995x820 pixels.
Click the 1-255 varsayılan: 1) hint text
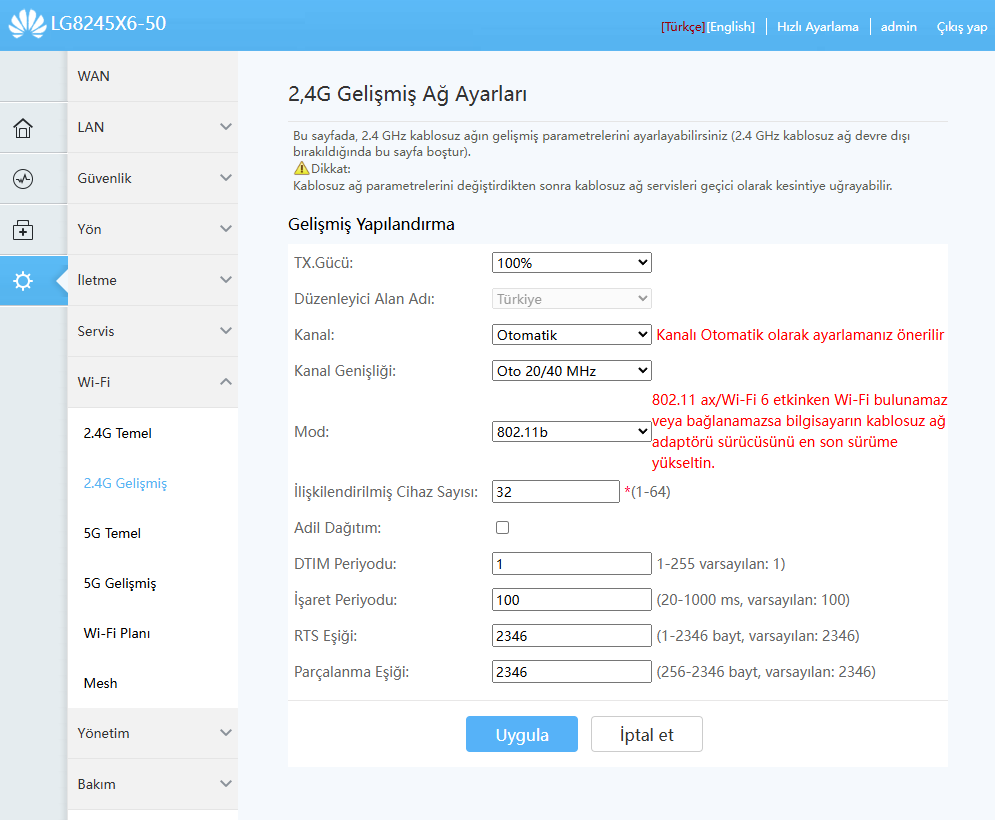coord(721,564)
